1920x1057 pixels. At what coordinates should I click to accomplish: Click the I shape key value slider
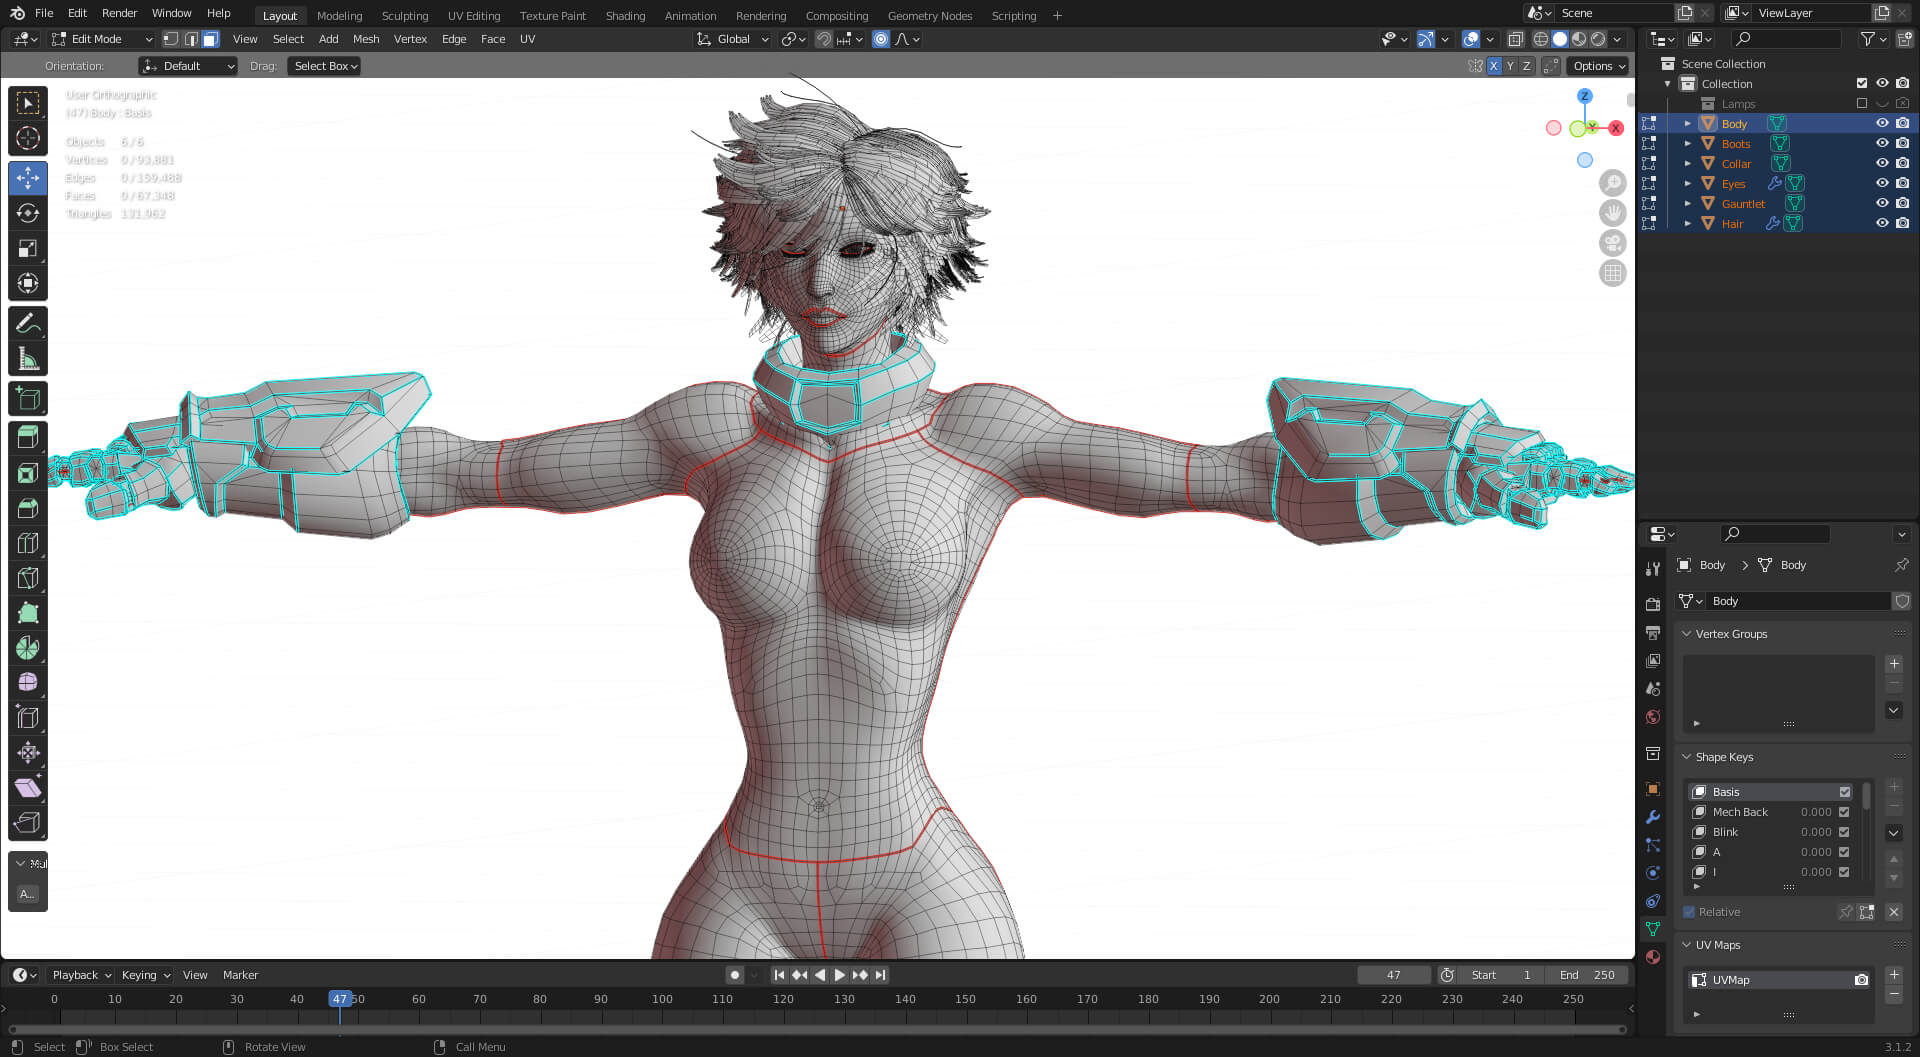(1814, 872)
